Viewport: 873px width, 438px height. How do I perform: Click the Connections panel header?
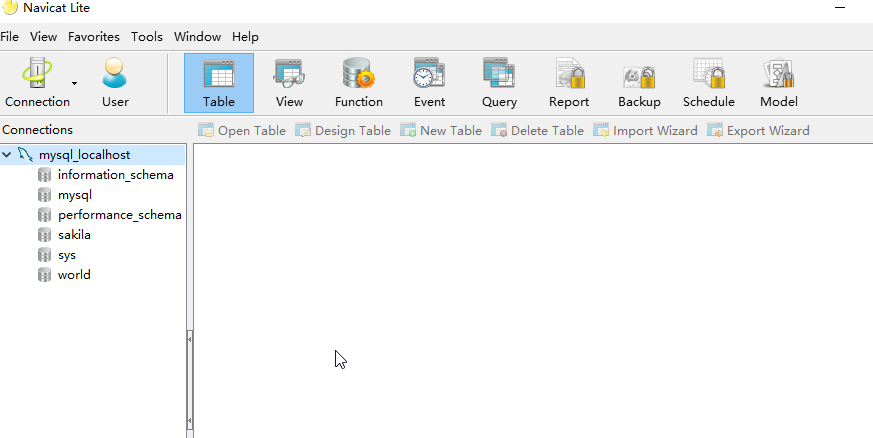37,130
